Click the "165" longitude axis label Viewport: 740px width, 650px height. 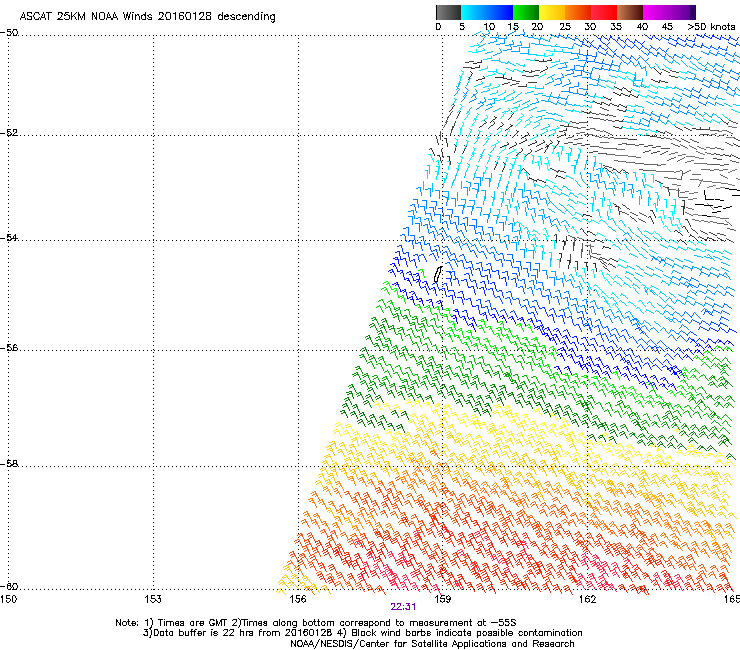[732, 599]
